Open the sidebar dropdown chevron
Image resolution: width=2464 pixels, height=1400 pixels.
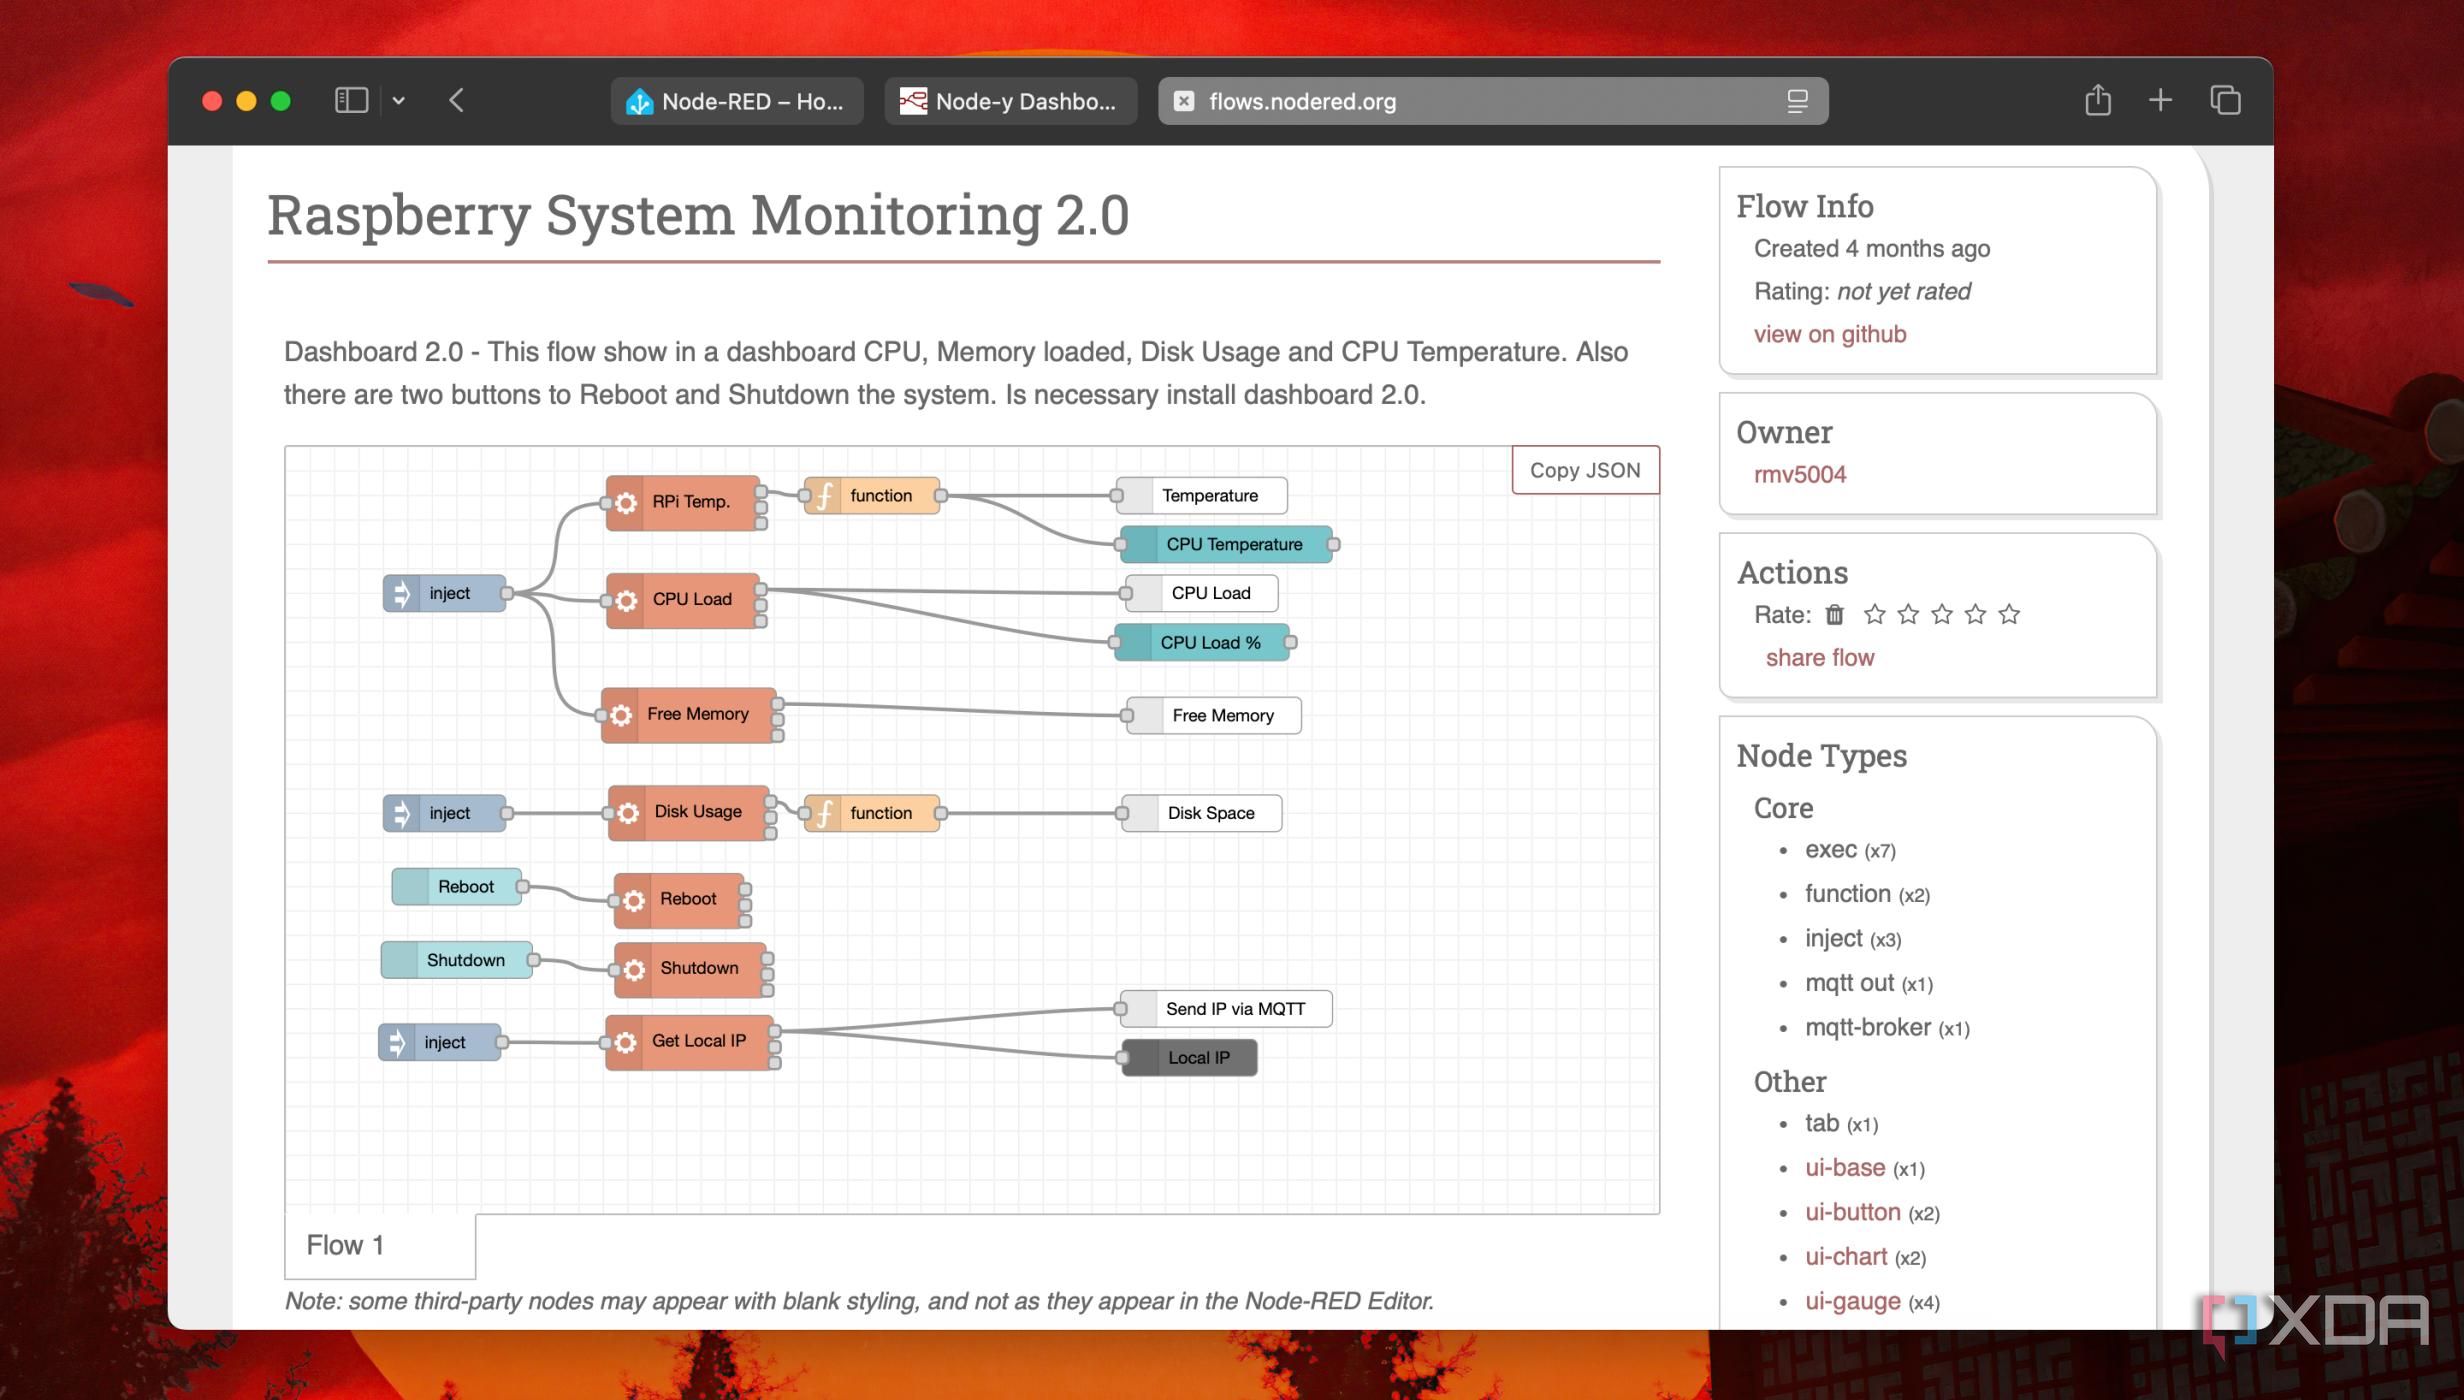coord(399,101)
